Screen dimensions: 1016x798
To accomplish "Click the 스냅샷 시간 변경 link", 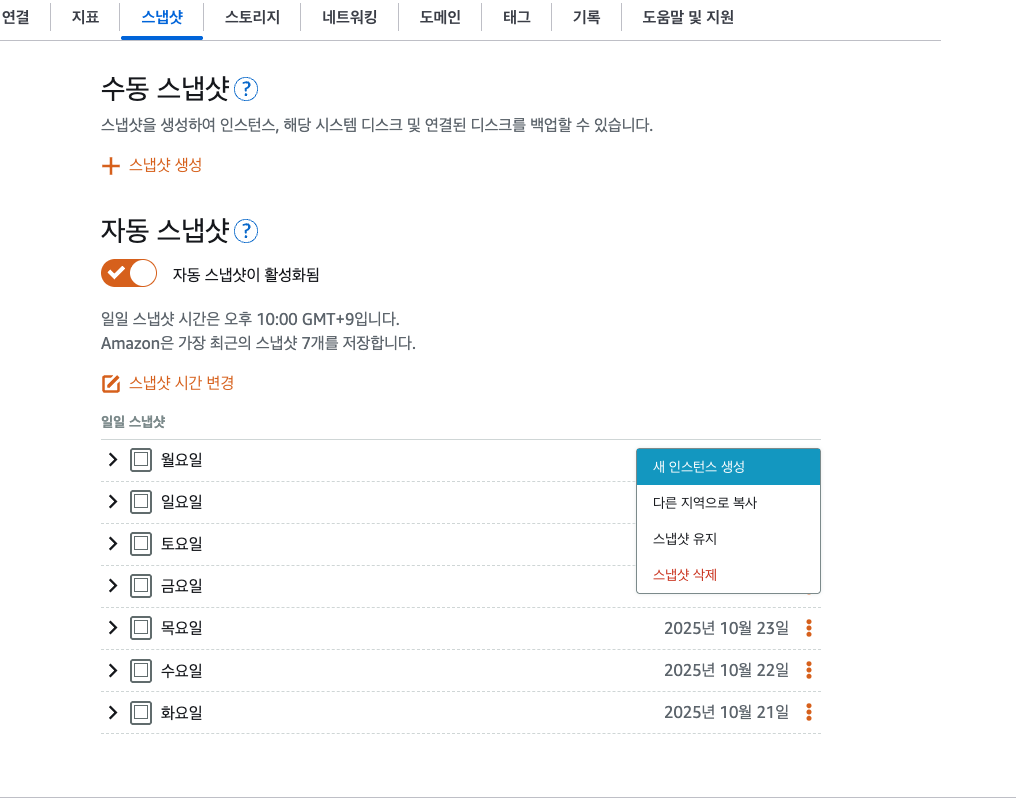I will tap(181, 383).
